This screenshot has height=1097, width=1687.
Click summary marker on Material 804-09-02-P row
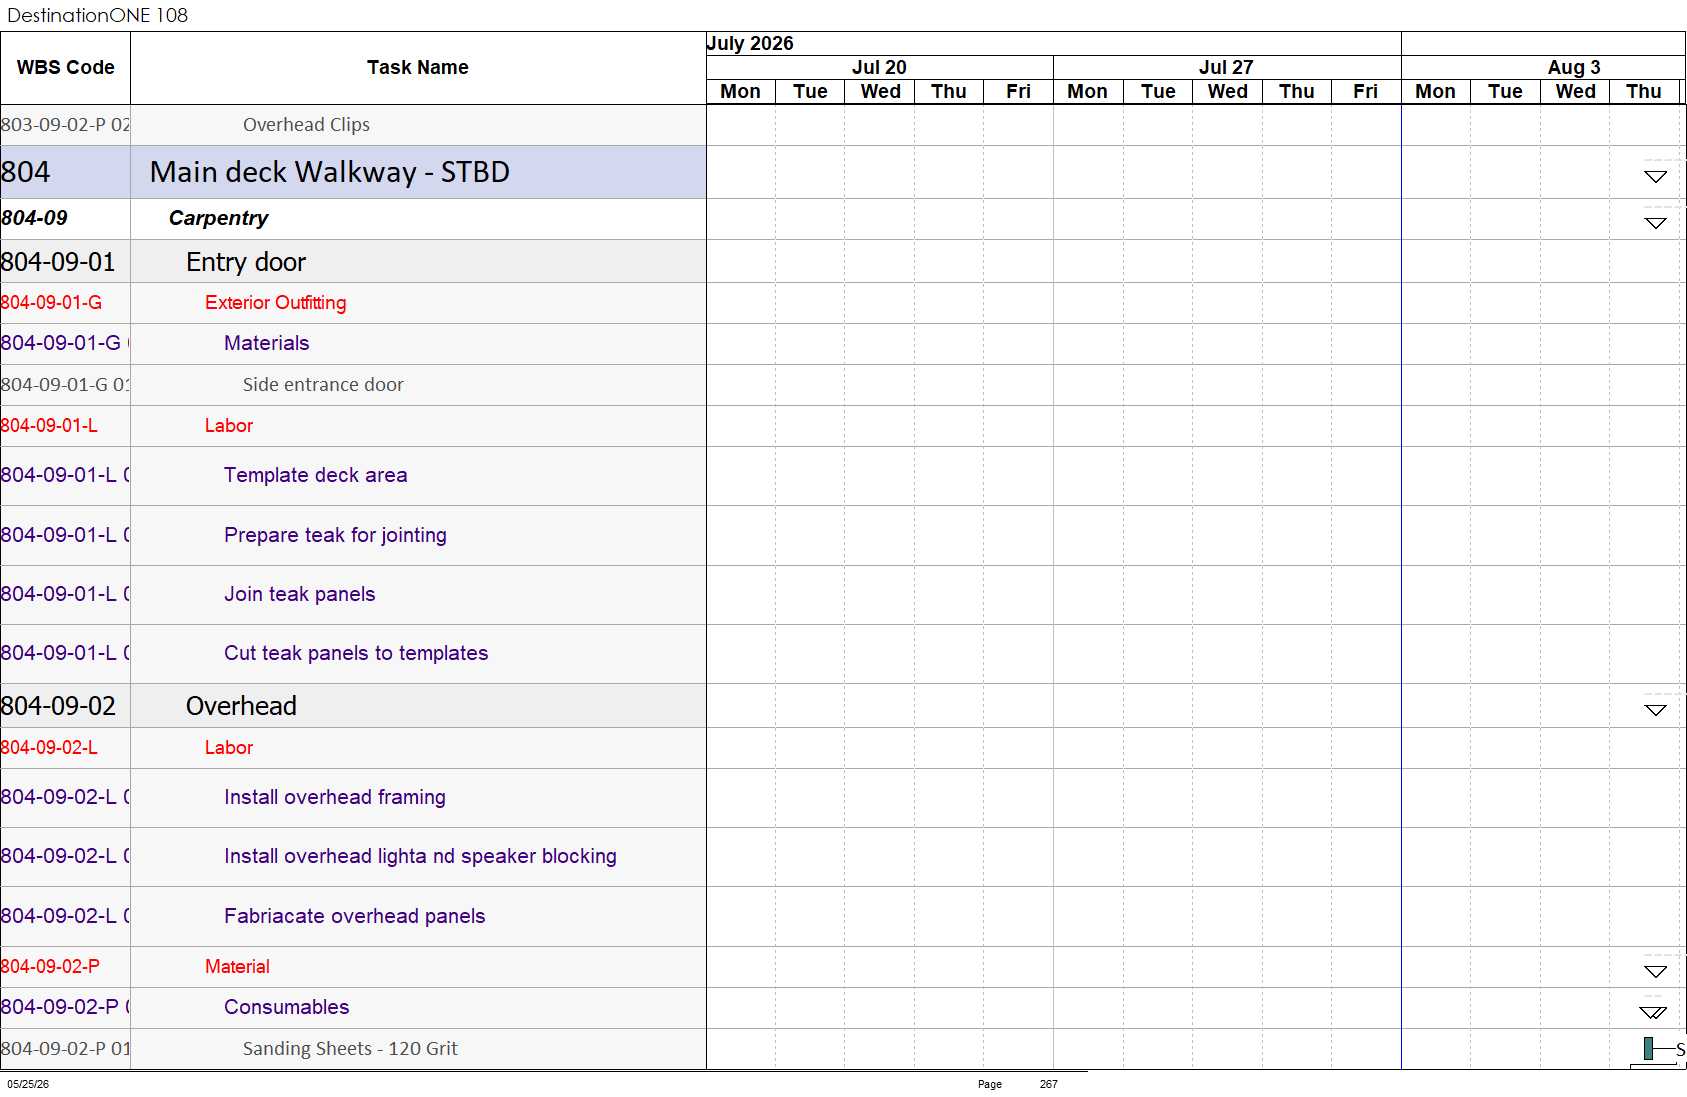1655,971
